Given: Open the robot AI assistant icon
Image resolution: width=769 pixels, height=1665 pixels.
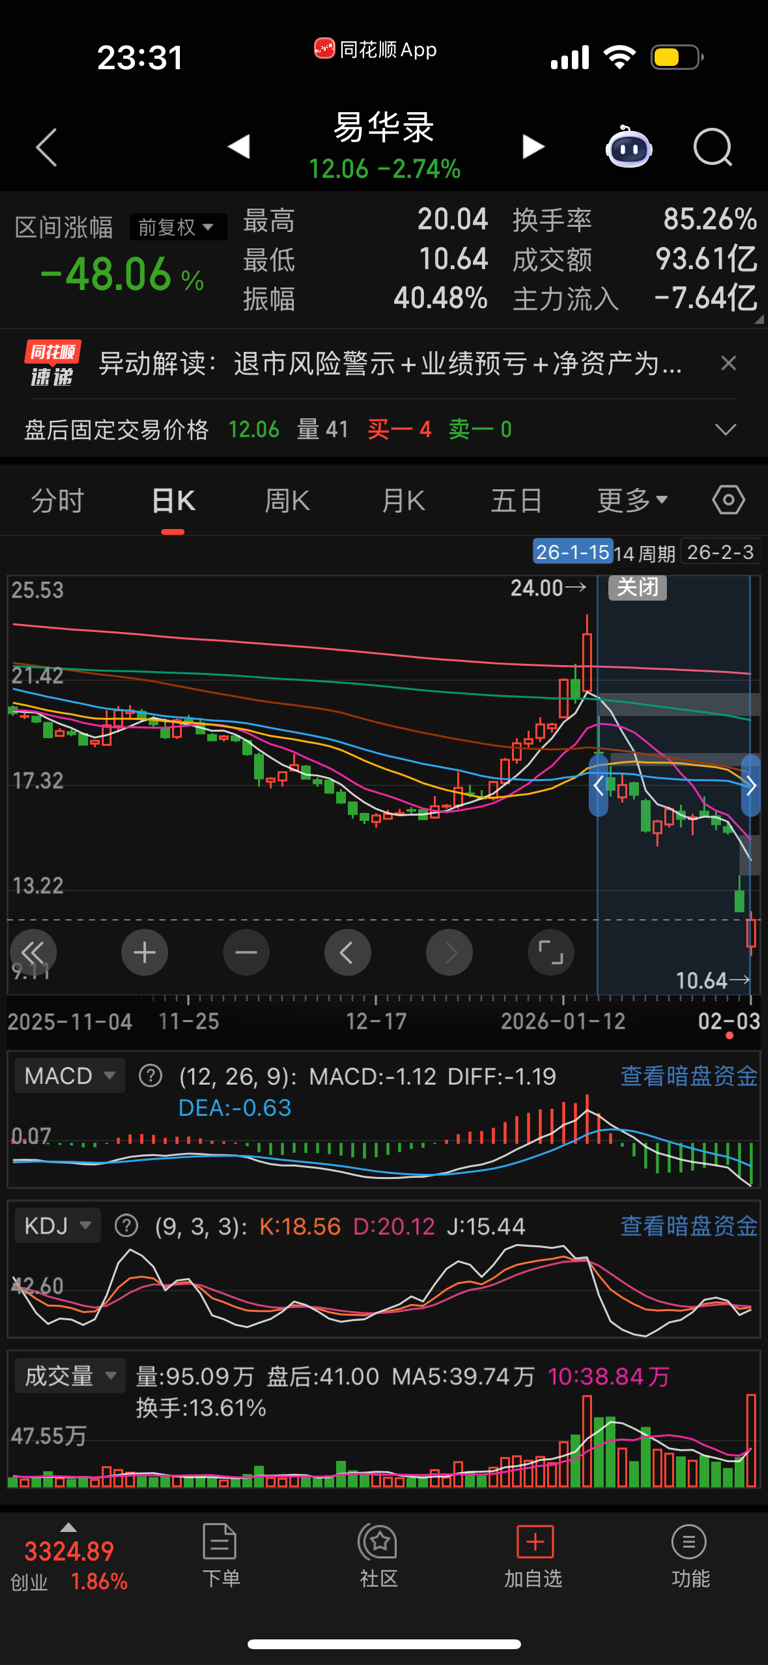Looking at the screenshot, I should click(x=629, y=147).
